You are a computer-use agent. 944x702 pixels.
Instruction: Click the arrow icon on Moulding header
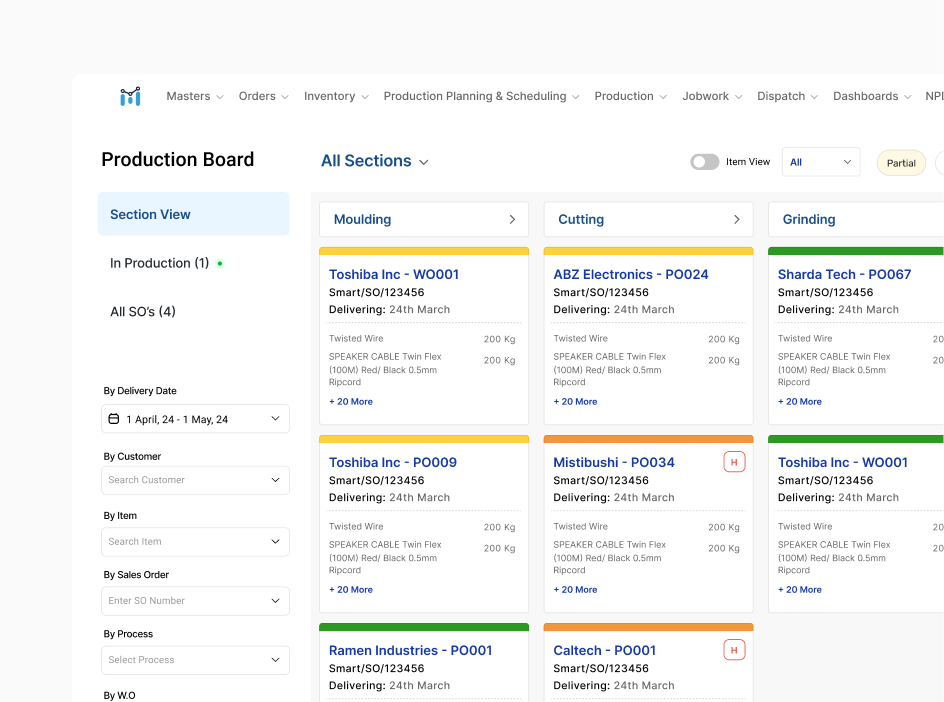coord(512,220)
